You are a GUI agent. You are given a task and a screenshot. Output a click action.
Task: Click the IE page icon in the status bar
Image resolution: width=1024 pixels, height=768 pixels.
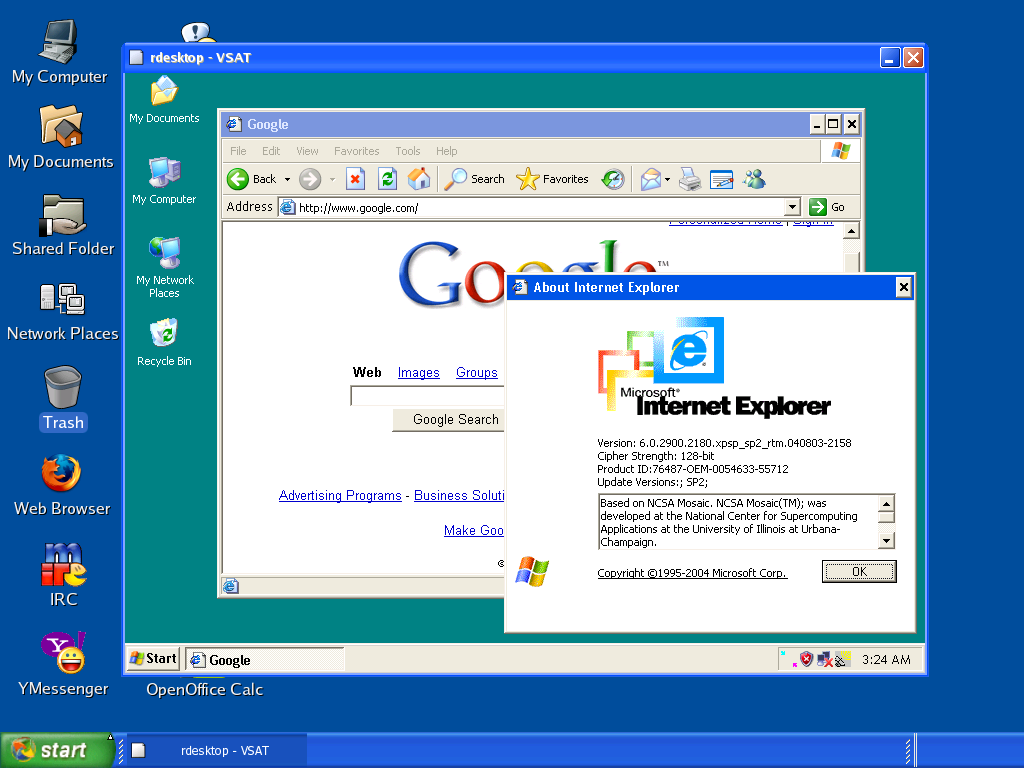[231, 586]
